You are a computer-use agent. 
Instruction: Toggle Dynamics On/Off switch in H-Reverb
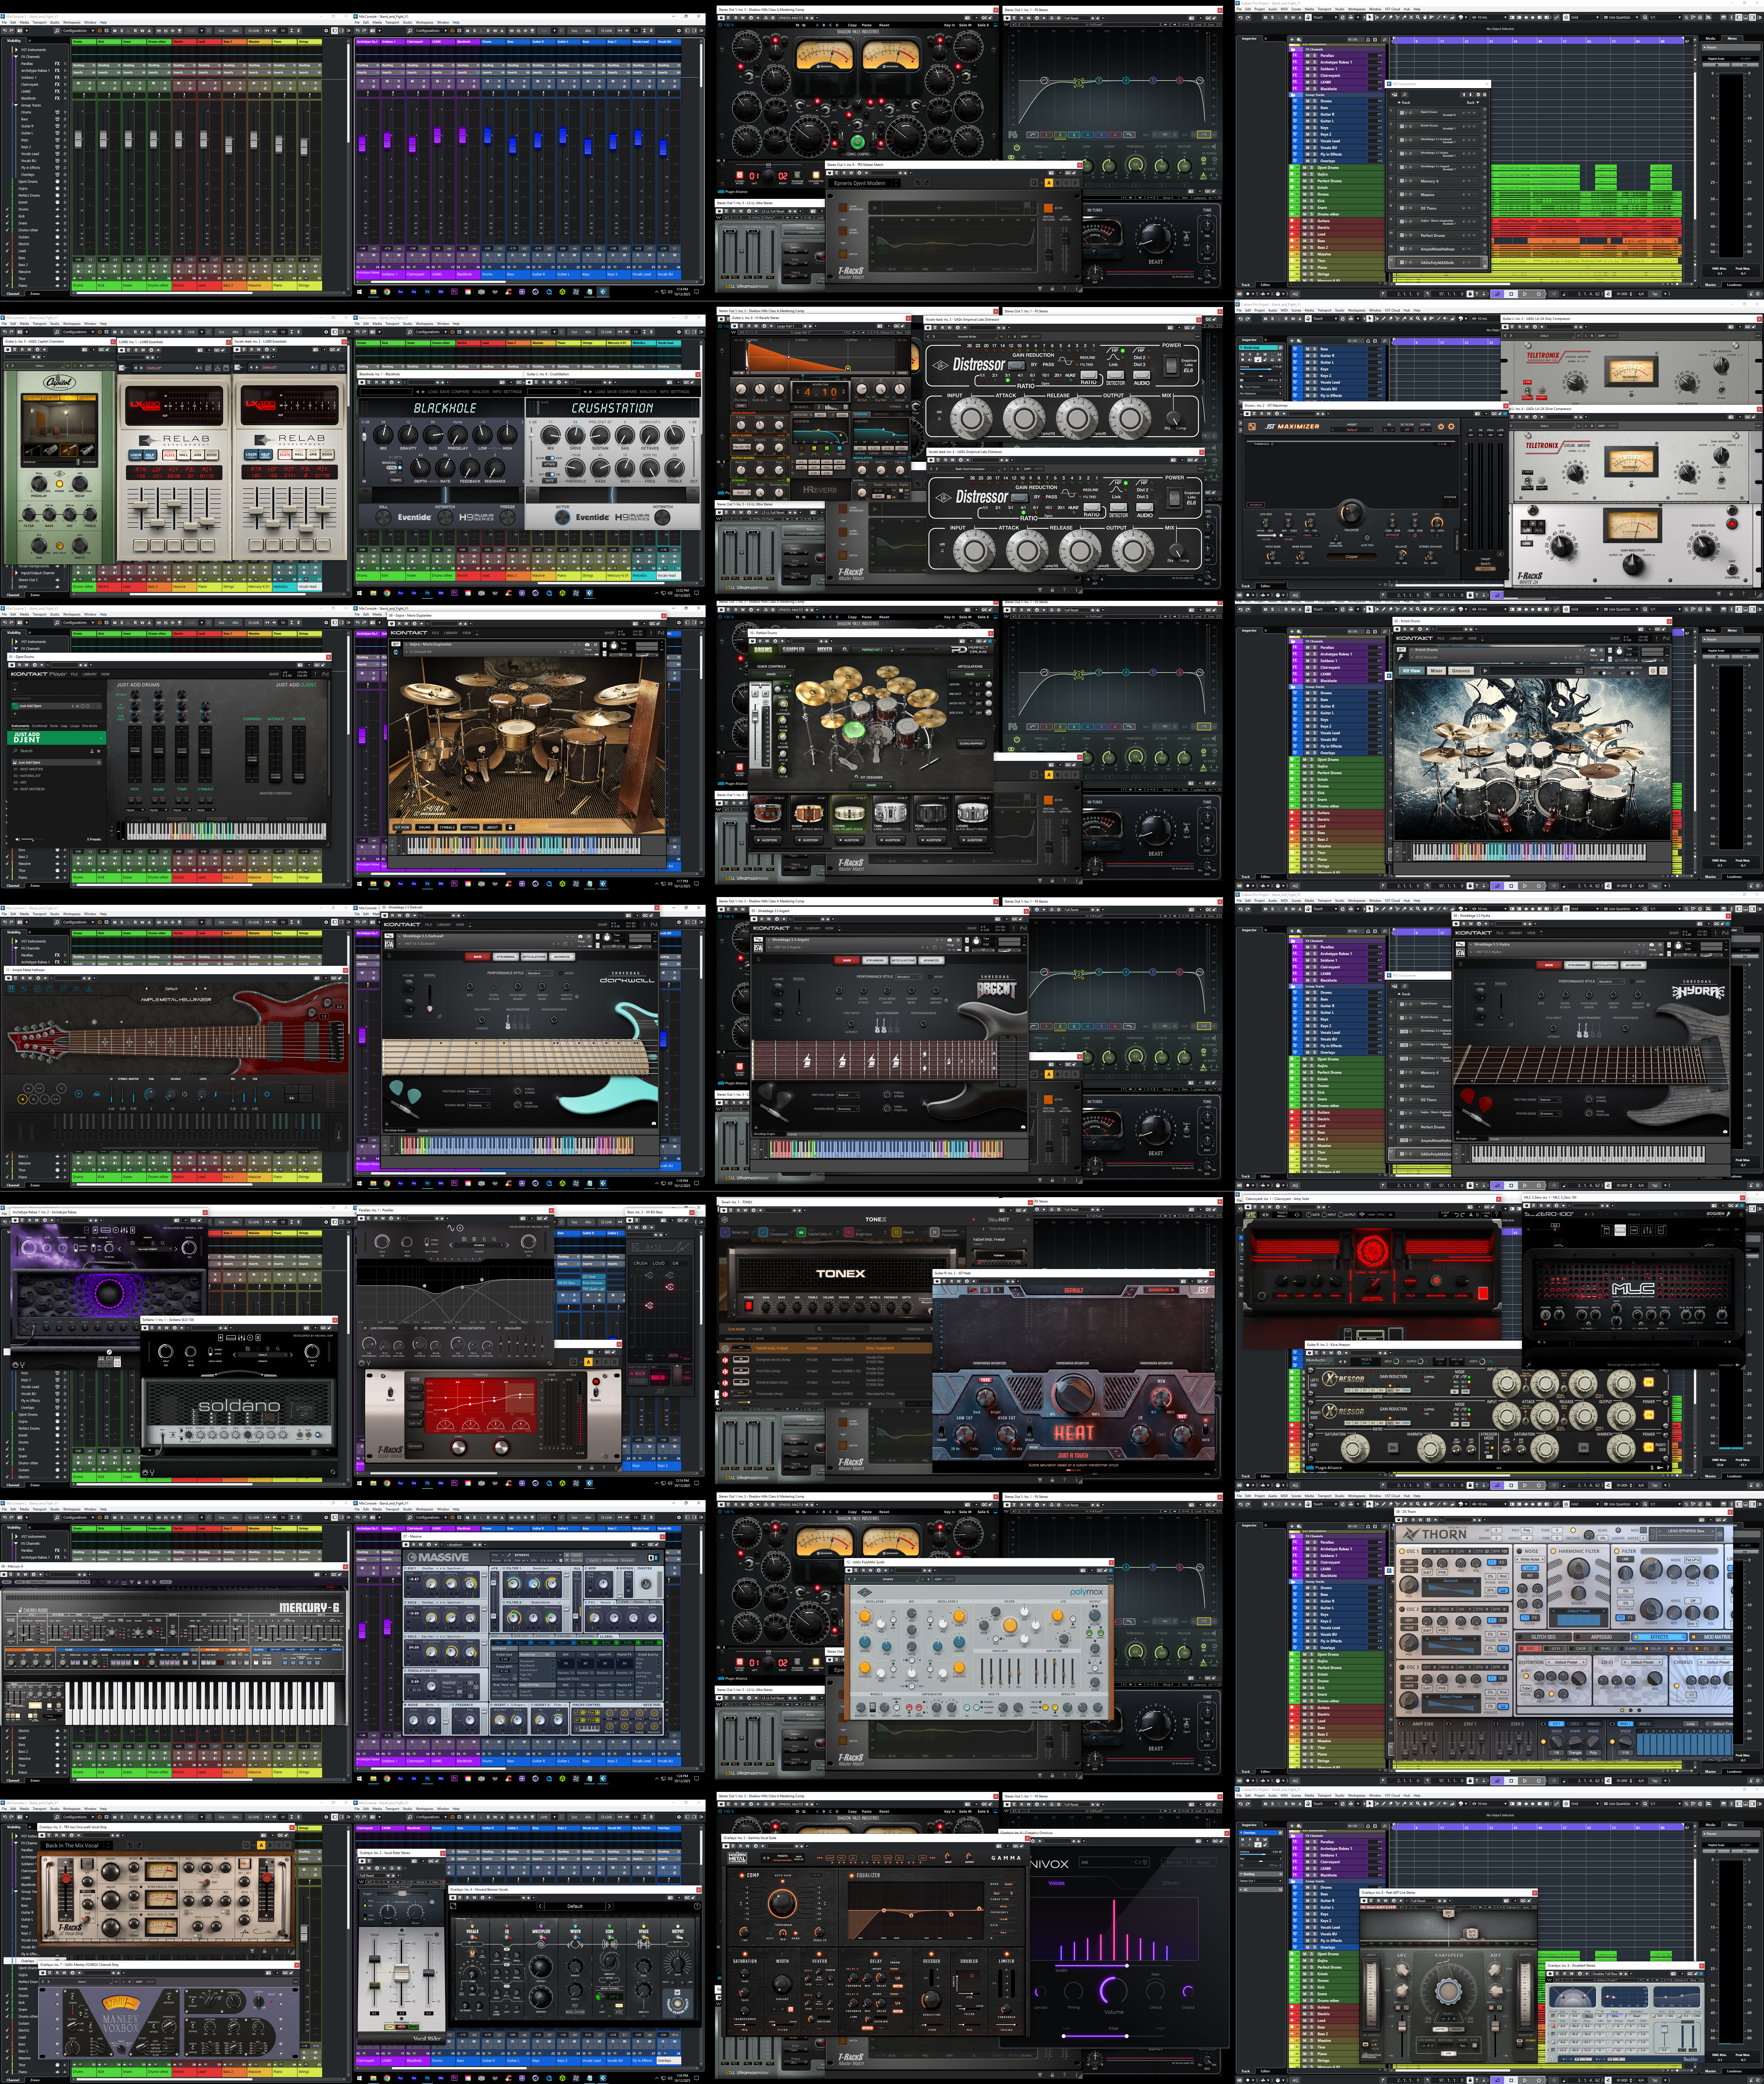[788, 480]
